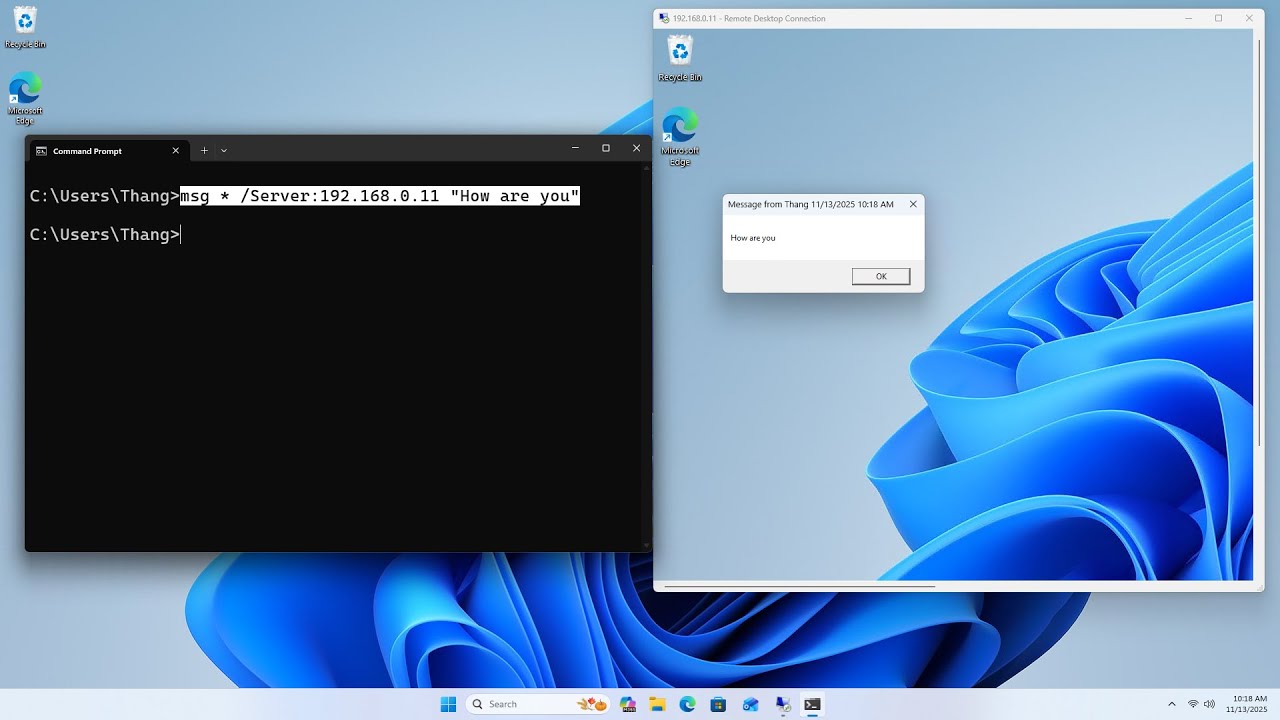Click OK in the message dialog
The image size is (1280, 720).
pos(881,276)
